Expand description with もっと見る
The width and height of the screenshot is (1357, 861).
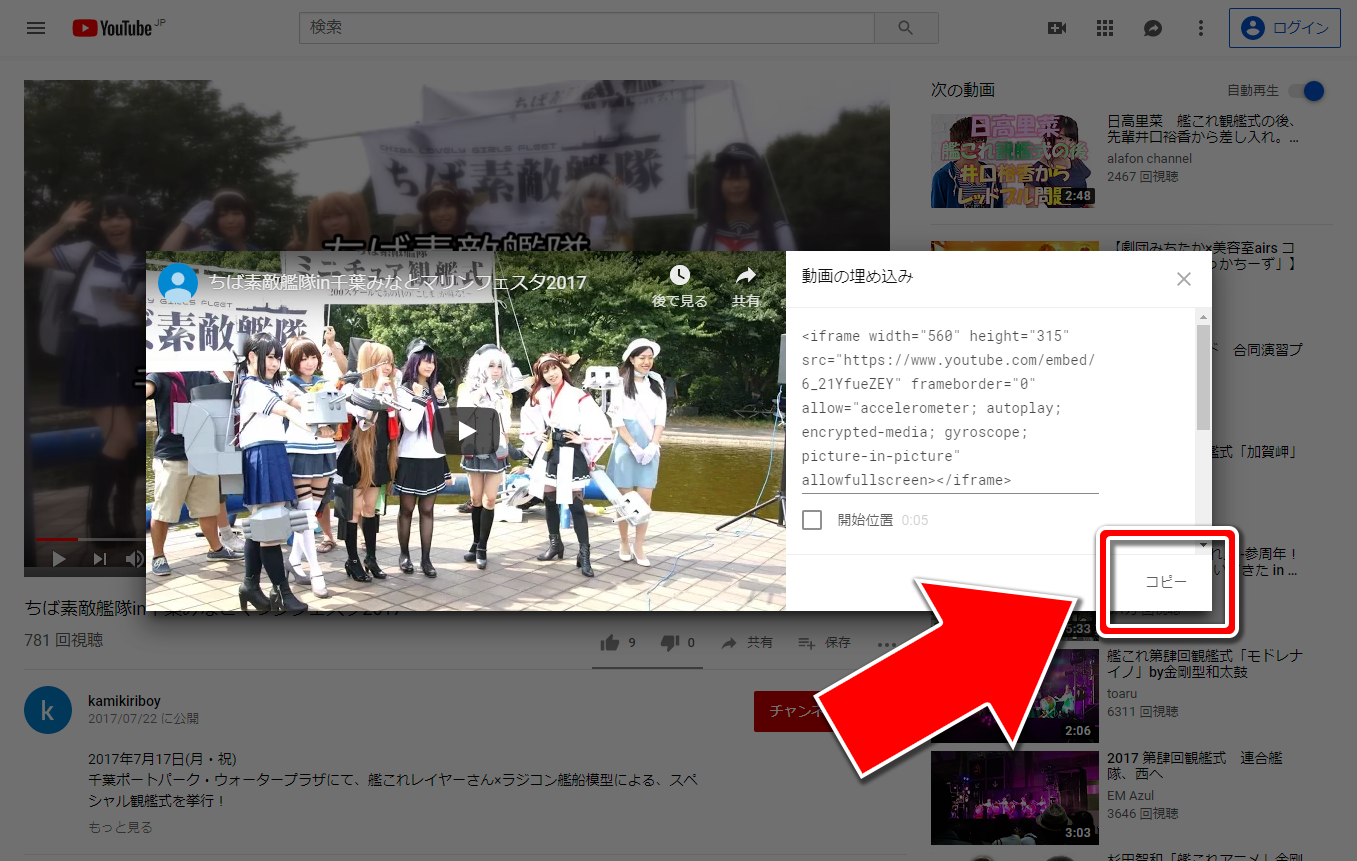(x=120, y=827)
